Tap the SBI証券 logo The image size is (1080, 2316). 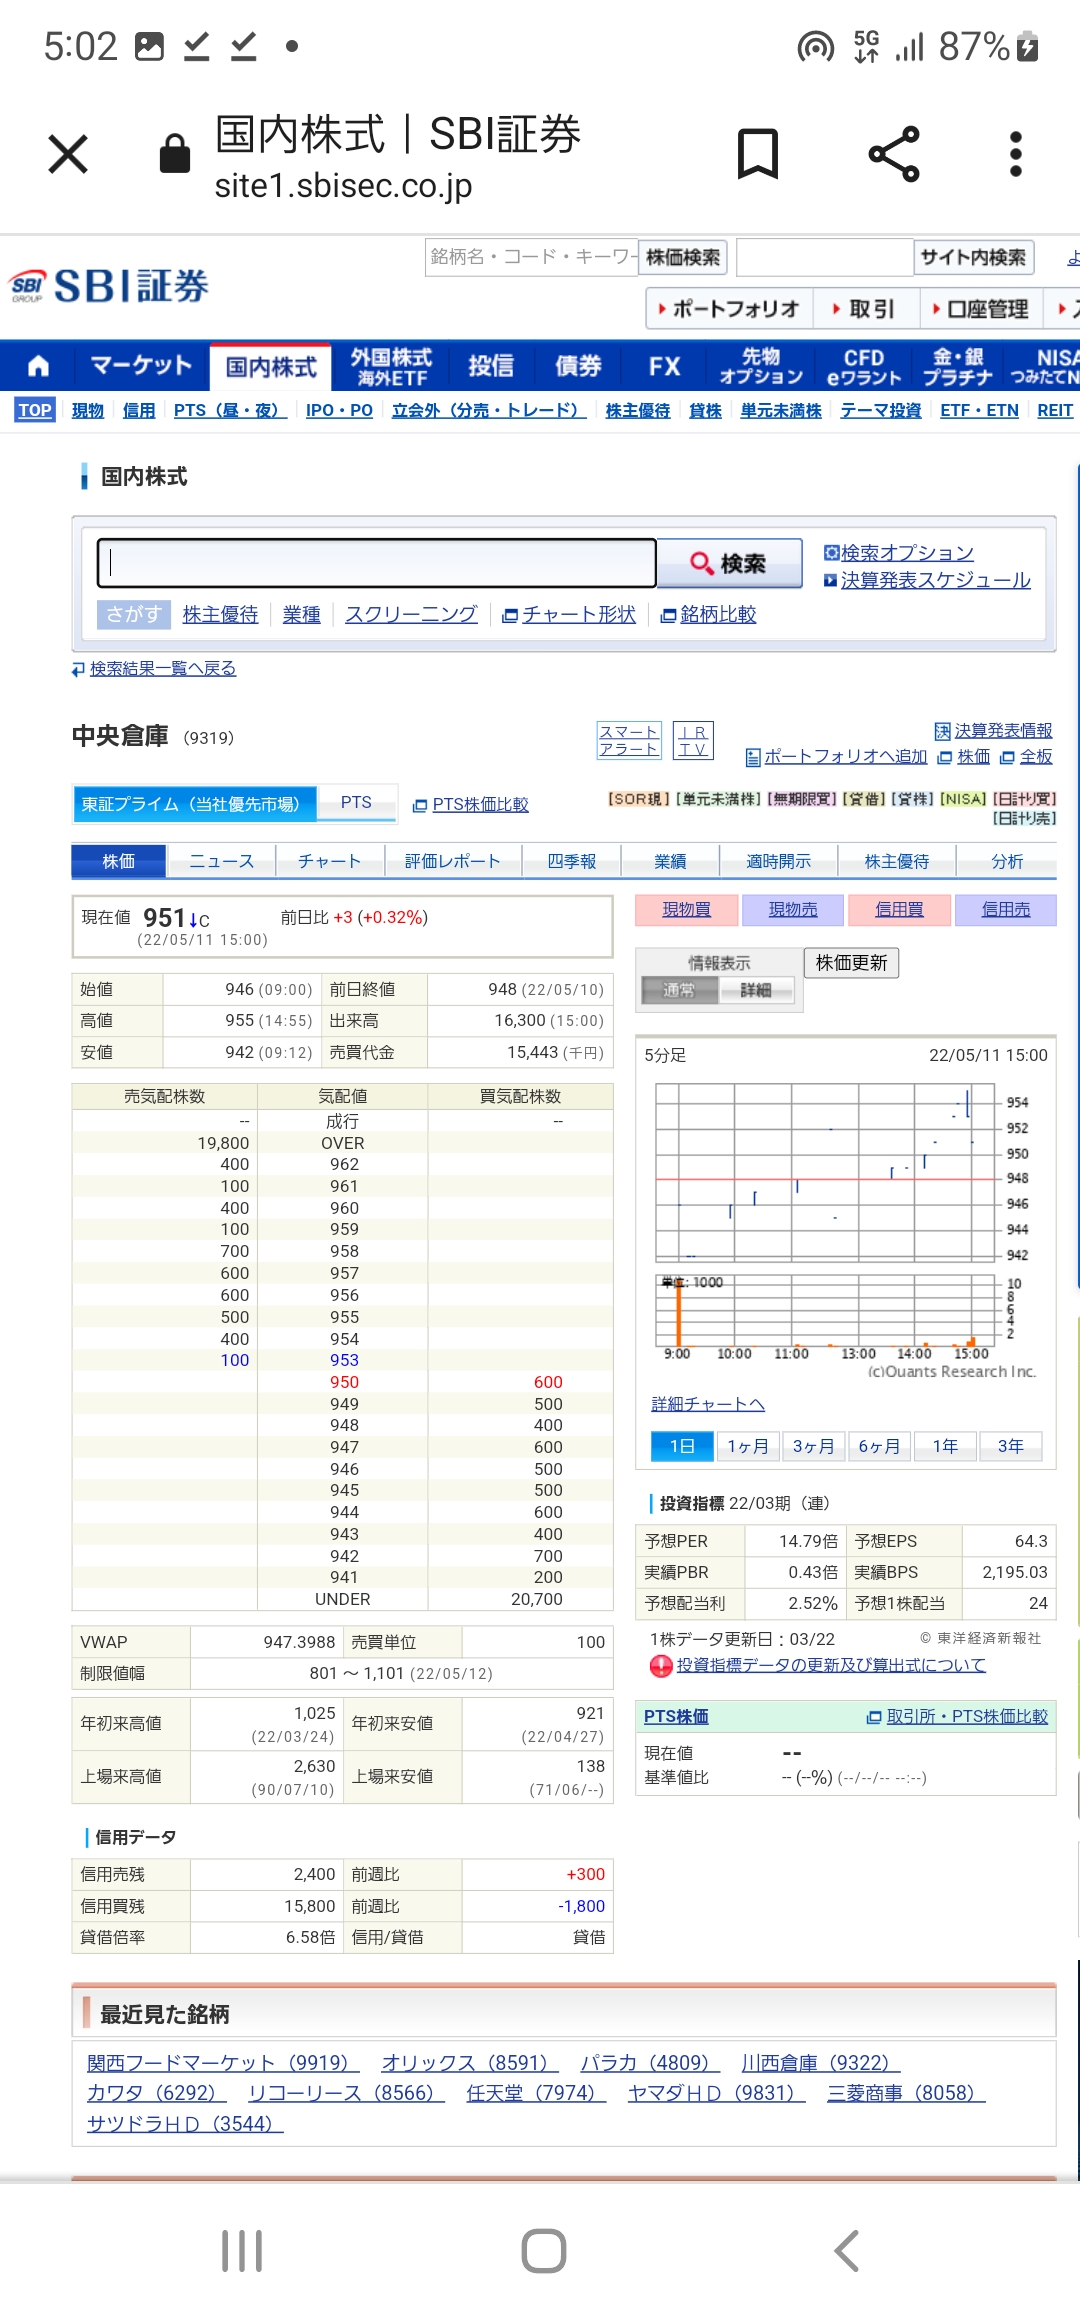109,286
